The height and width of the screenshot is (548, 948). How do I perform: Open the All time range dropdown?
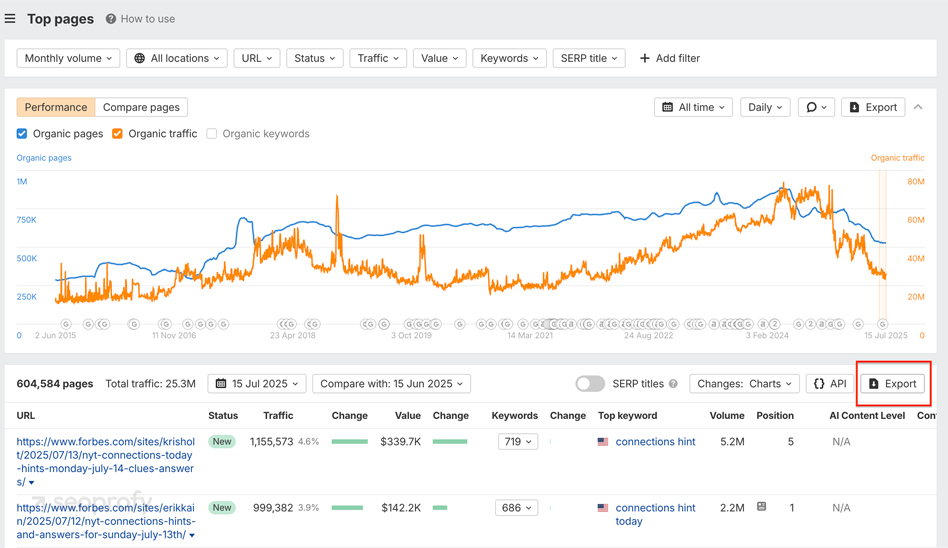[693, 107]
